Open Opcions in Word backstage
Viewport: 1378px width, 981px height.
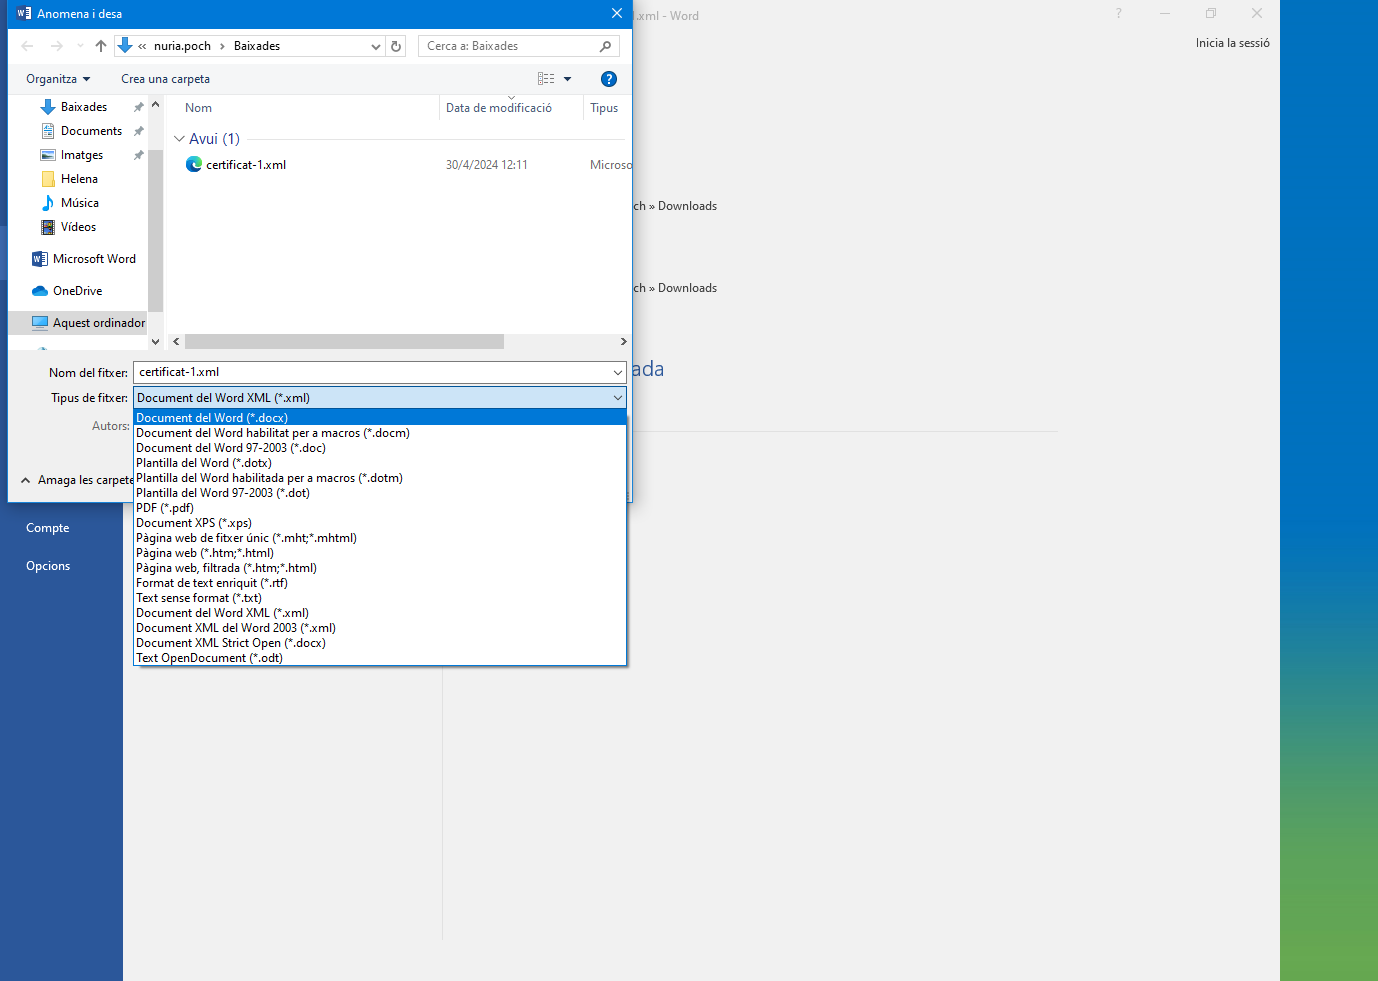pyautogui.click(x=48, y=566)
